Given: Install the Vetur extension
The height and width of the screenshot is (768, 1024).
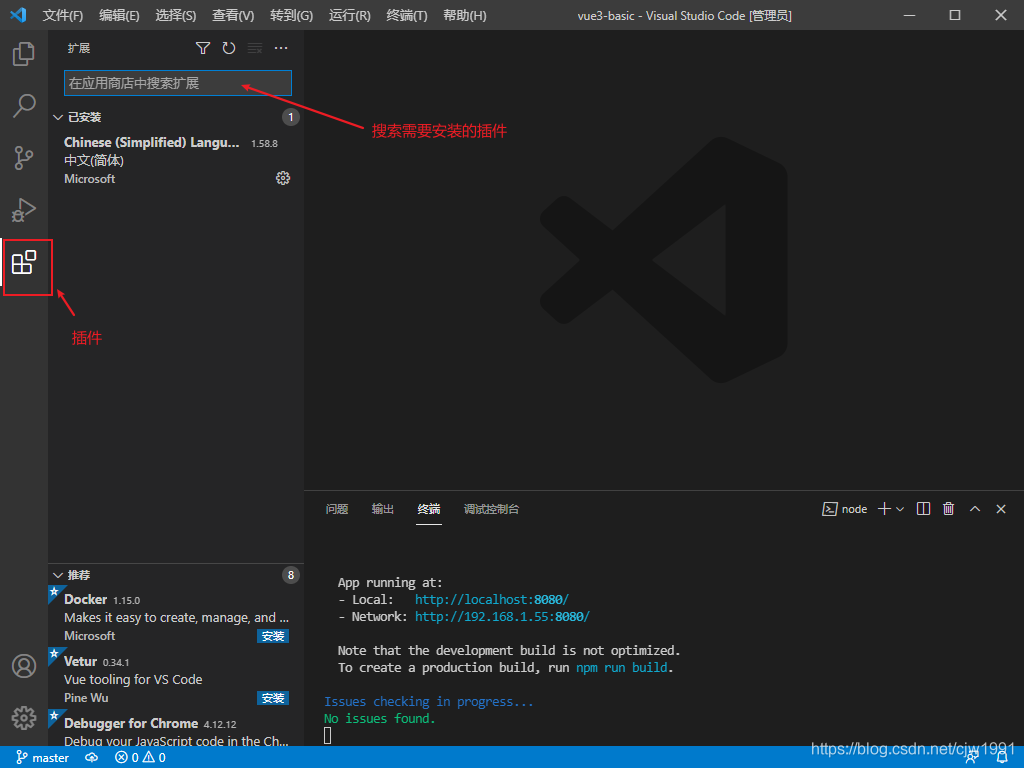Looking at the screenshot, I should click(273, 698).
